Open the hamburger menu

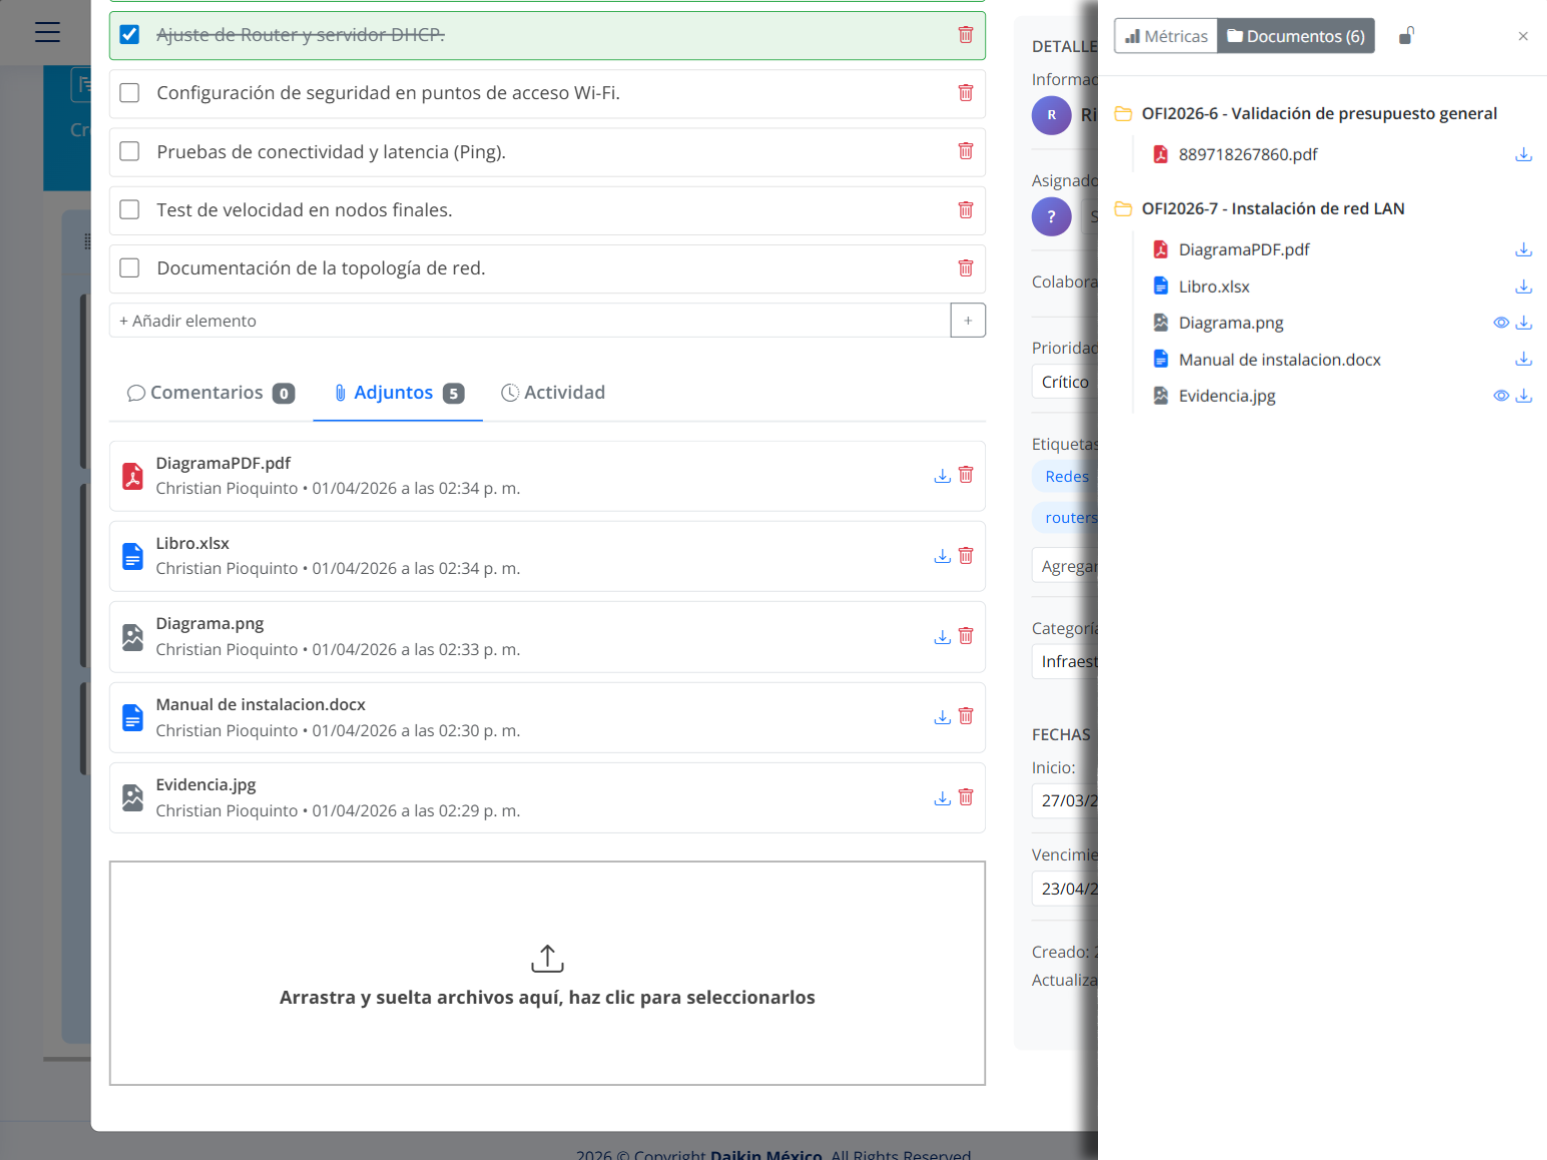pos(47,32)
